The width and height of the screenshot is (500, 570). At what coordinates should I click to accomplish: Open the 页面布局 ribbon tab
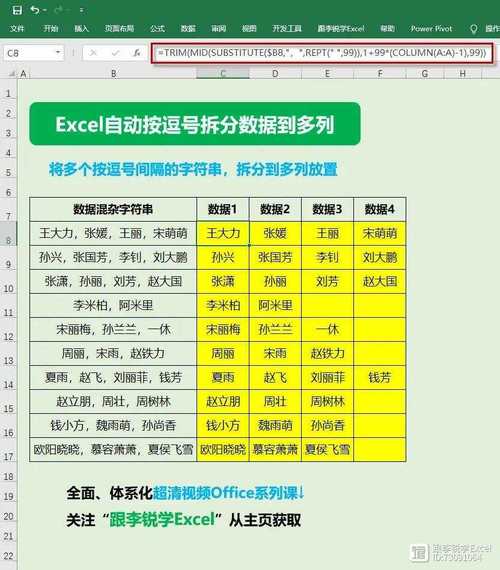pyautogui.click(x=119, y=28)
